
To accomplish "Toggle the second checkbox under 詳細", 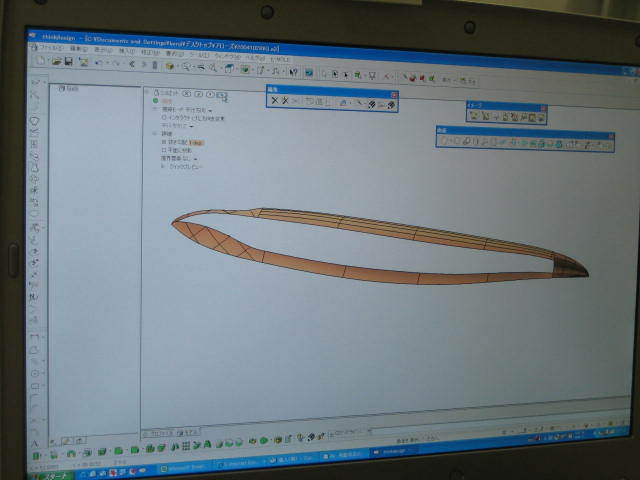I will pos(164,150).
